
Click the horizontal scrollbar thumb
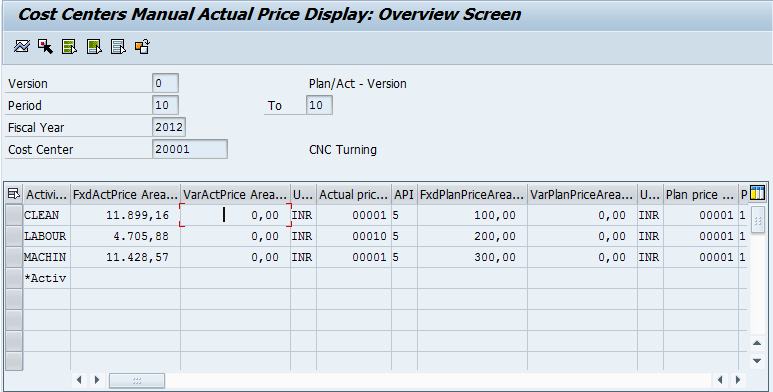[137, 380]
